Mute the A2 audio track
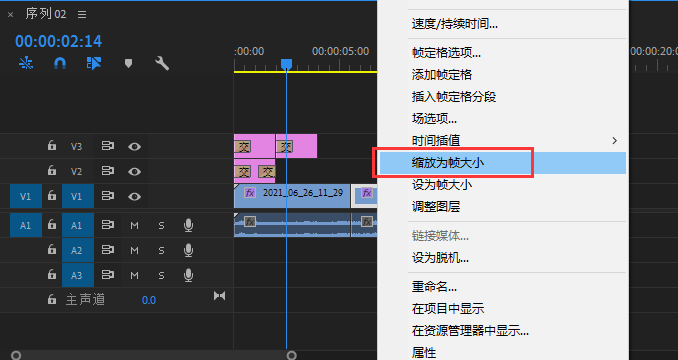Image resolution: width=678 pixels, height=360 pixels. [134, 250]
